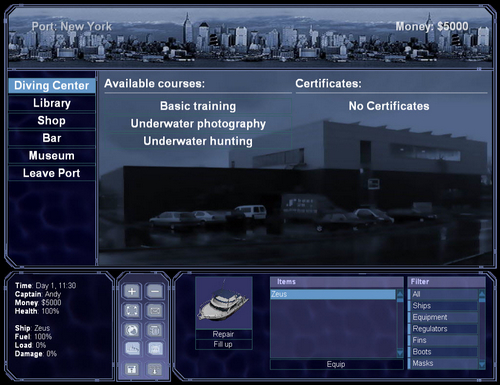Click the Available courses heading
The image size is (500, 385).
point(154,84)
